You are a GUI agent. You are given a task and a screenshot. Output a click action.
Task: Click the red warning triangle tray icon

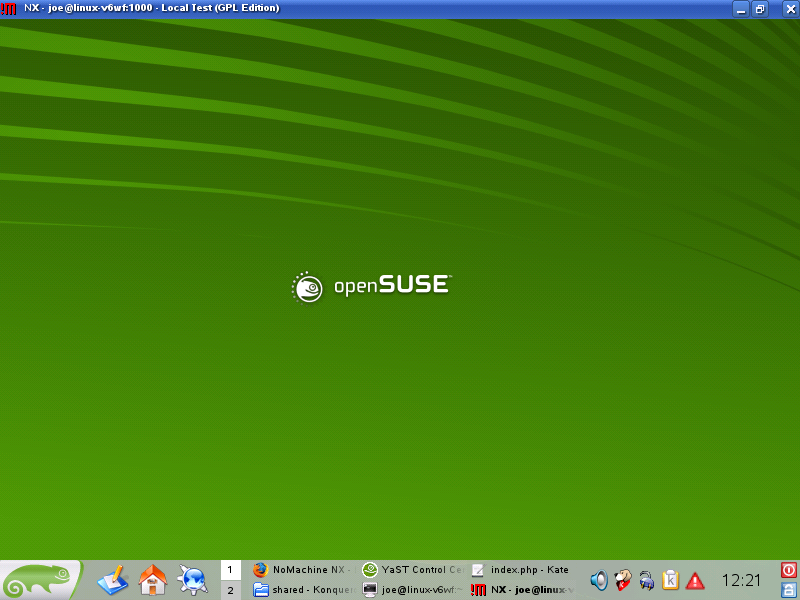[695, 581]
